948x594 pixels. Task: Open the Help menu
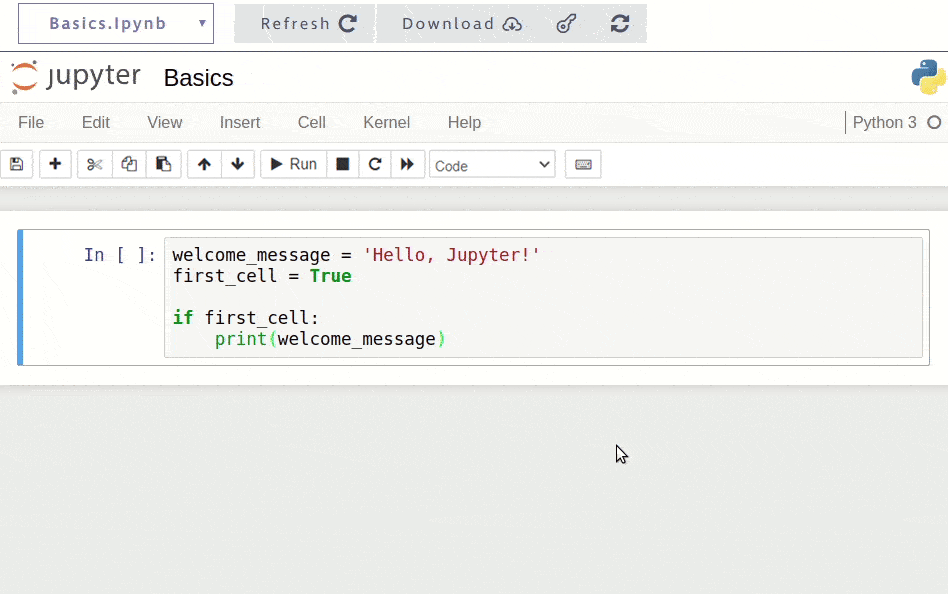point(464,122)
